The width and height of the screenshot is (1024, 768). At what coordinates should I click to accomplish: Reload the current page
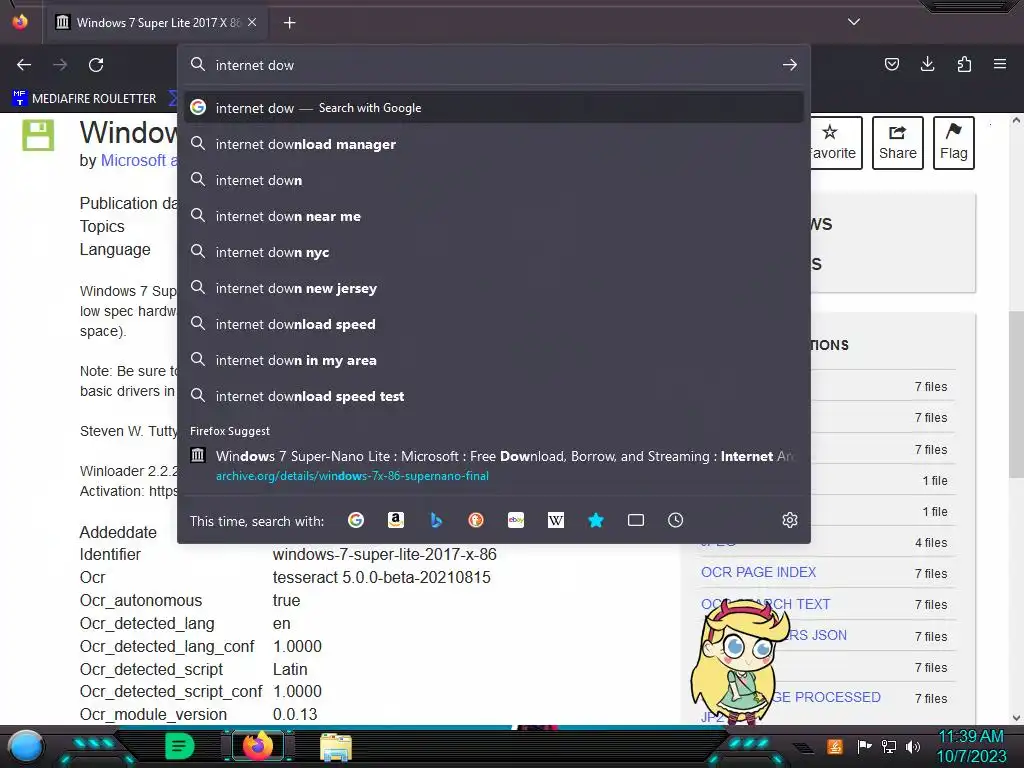point(96,65)
